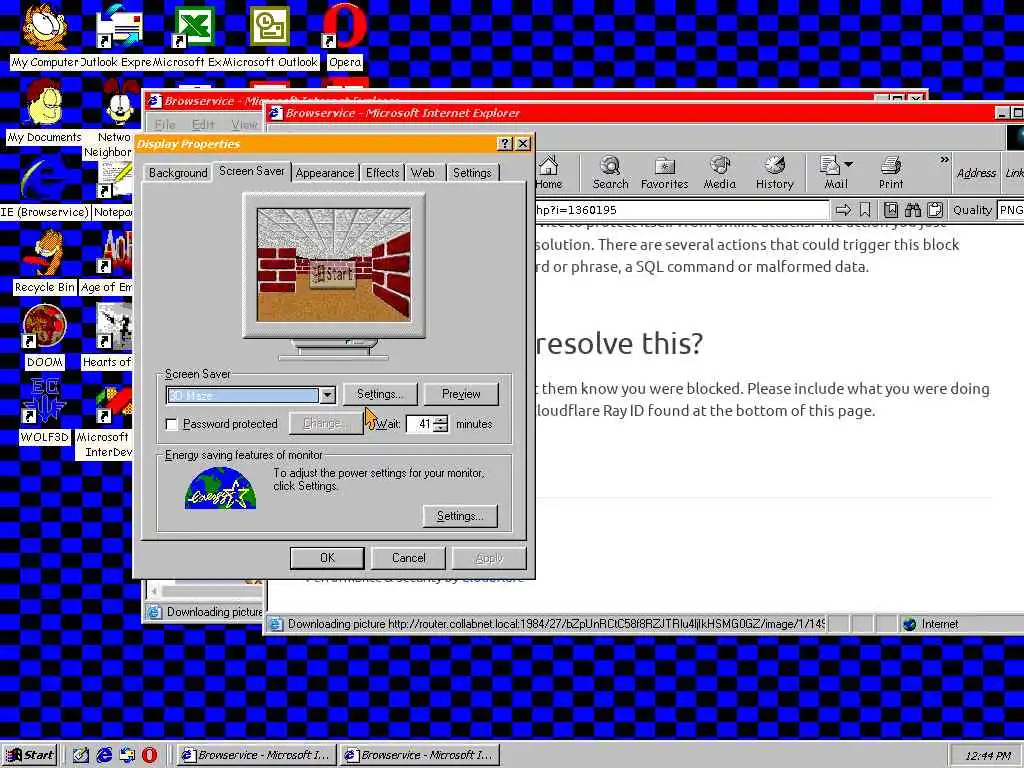Image resolution: width=1024 pixels, height=768 pixels.
Task: Switch to the Settings tab
Action: [472, 173]
